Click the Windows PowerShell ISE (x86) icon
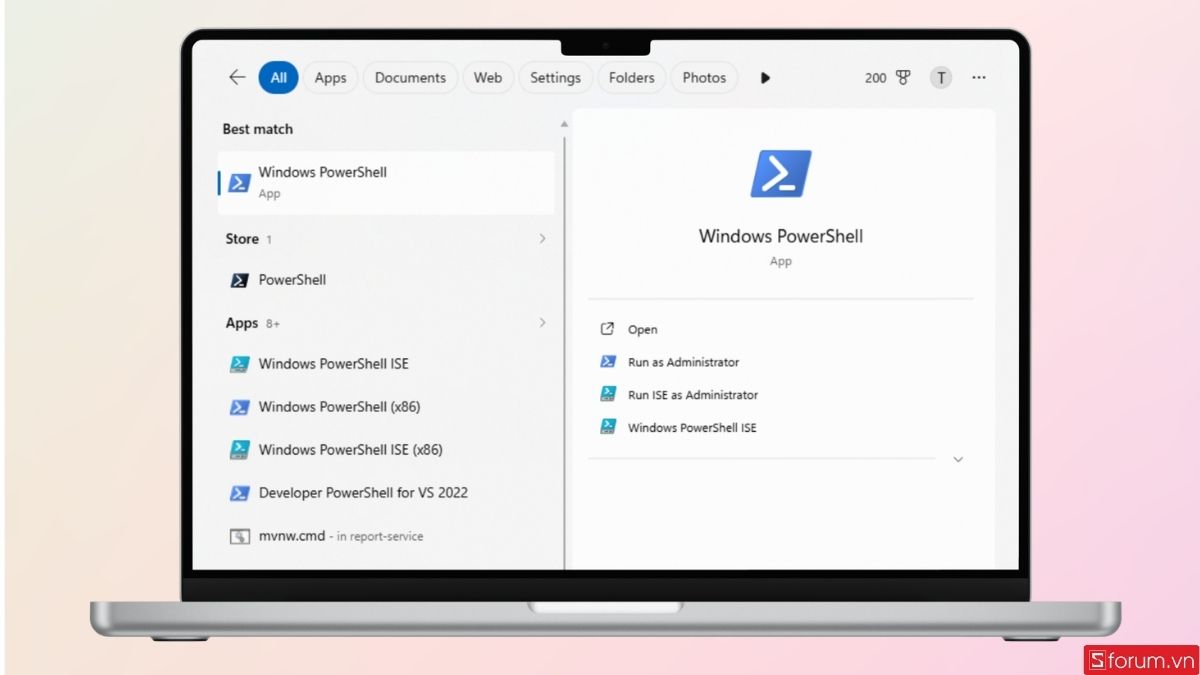 click(239, 450)
